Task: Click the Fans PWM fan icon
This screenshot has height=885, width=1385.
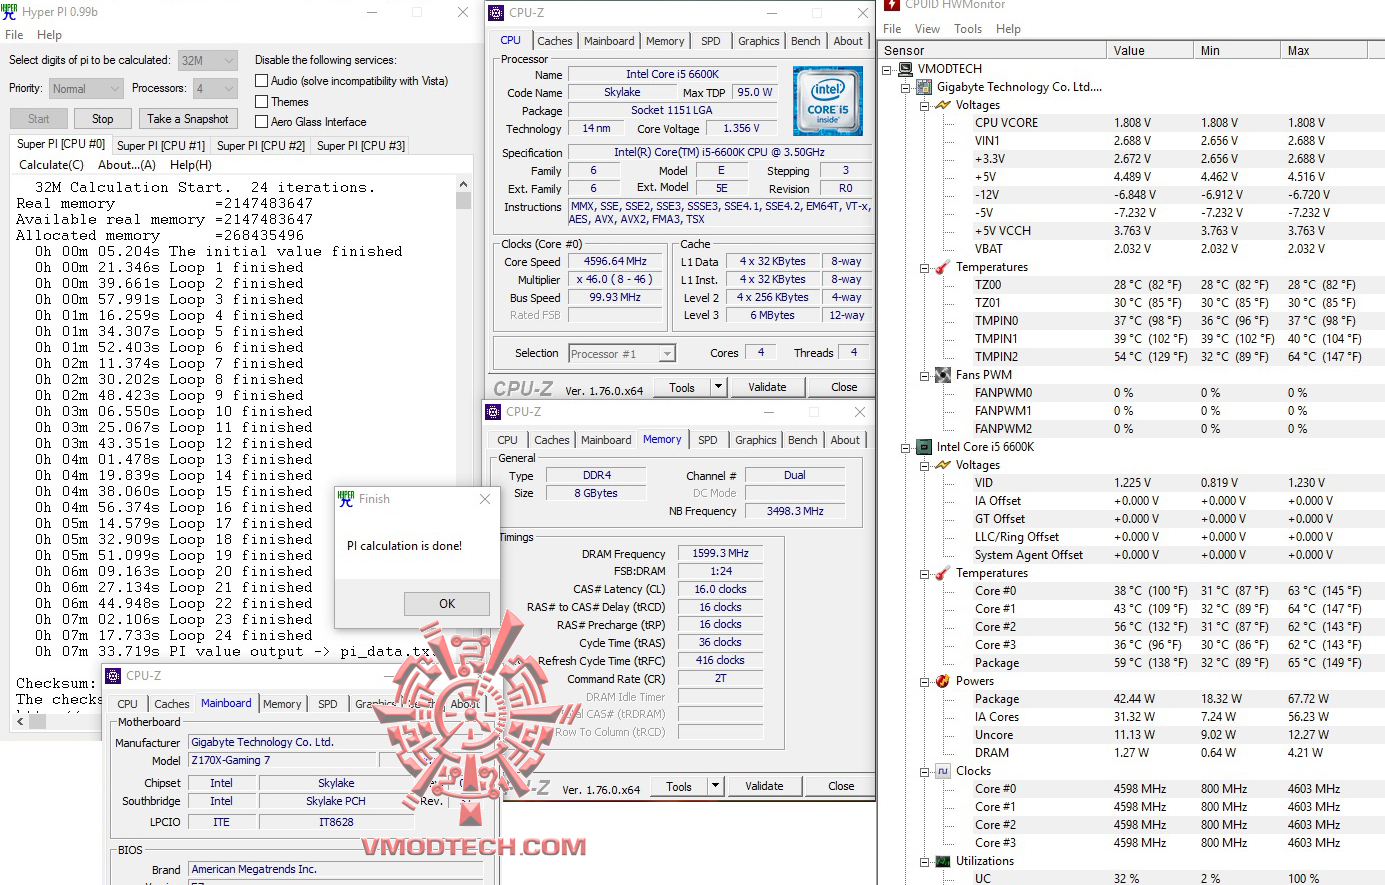Action: tap(943, 375)
